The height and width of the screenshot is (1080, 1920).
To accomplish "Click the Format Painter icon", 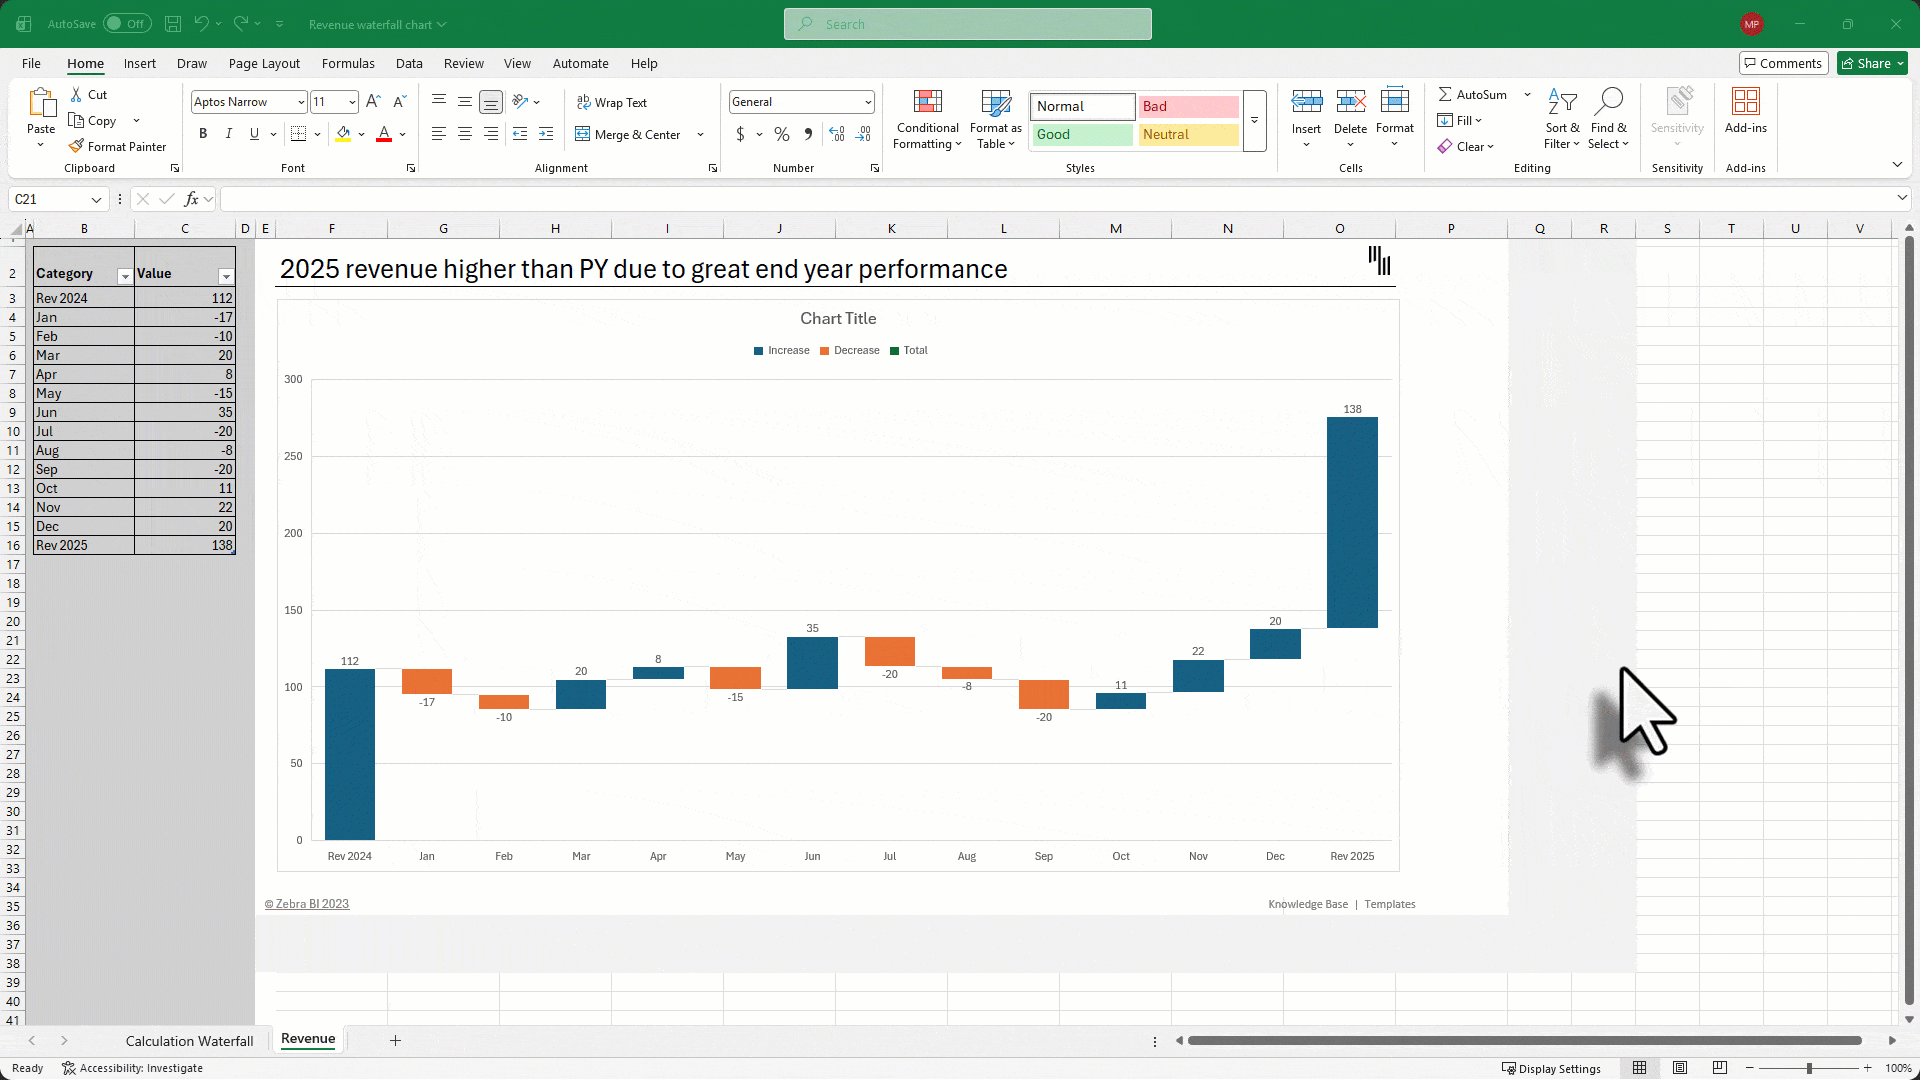I will point(76,145).
